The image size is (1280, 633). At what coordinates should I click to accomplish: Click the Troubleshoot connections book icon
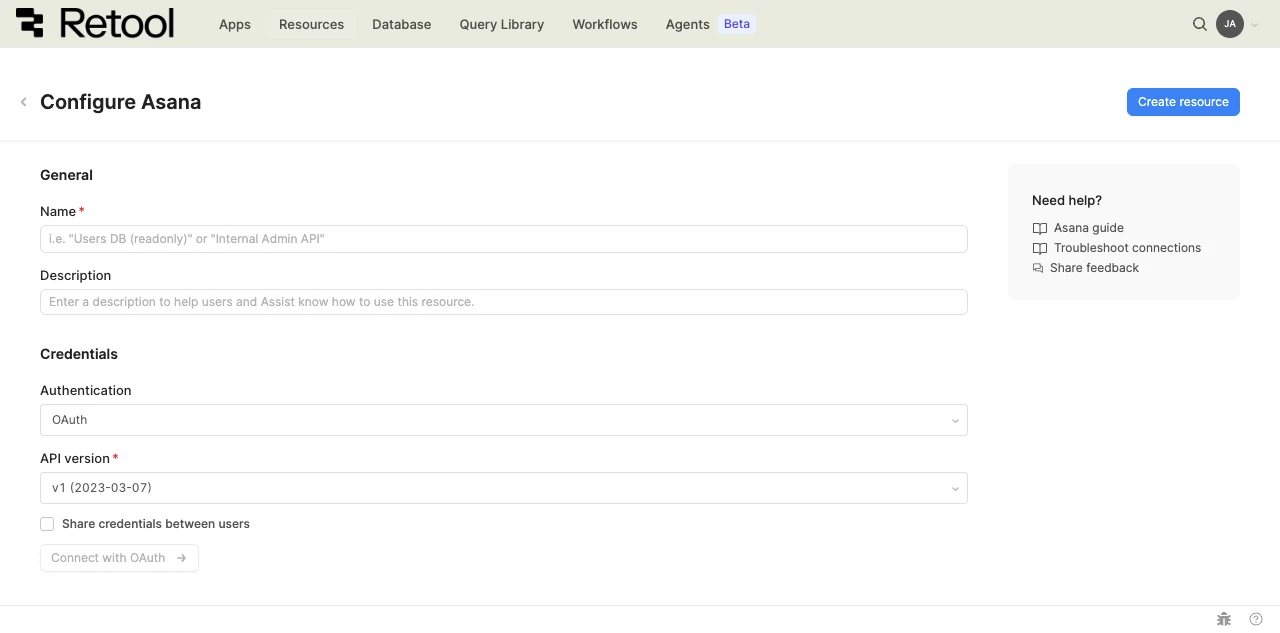coord(1040,248)
